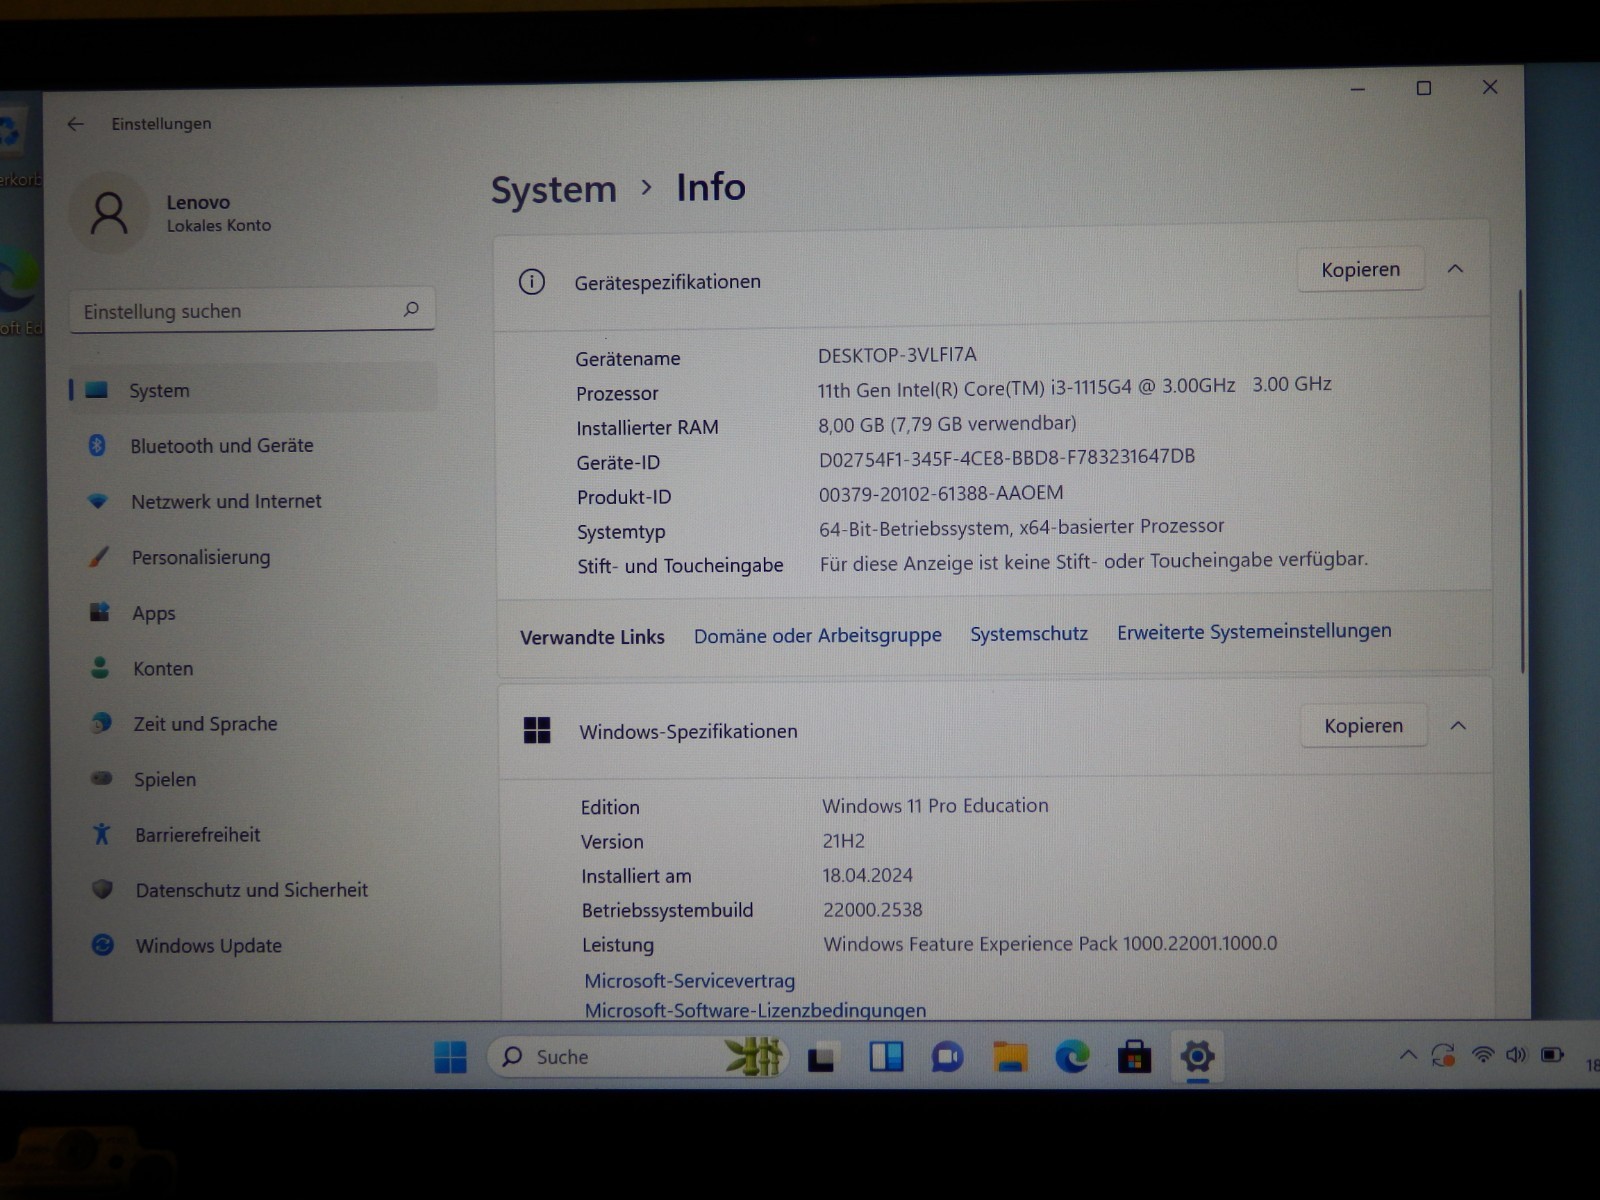1600x1200 pixels.
Task: Open the Microsoft-Software-Lizenzbedingungen link
Action: pos(755,1010)
